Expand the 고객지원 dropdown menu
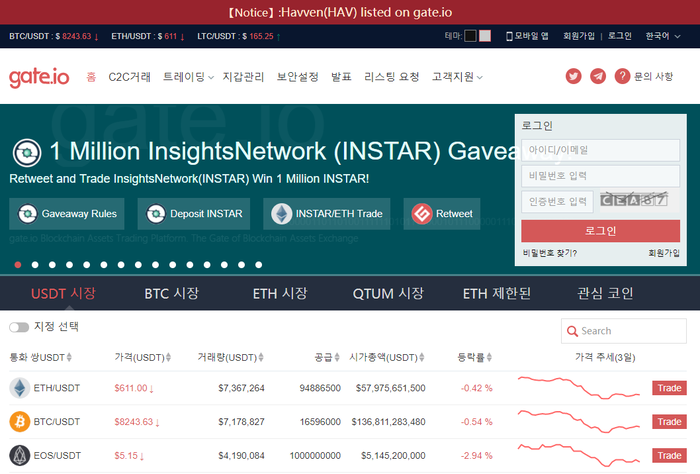The image size is (700, 474). 457,77
